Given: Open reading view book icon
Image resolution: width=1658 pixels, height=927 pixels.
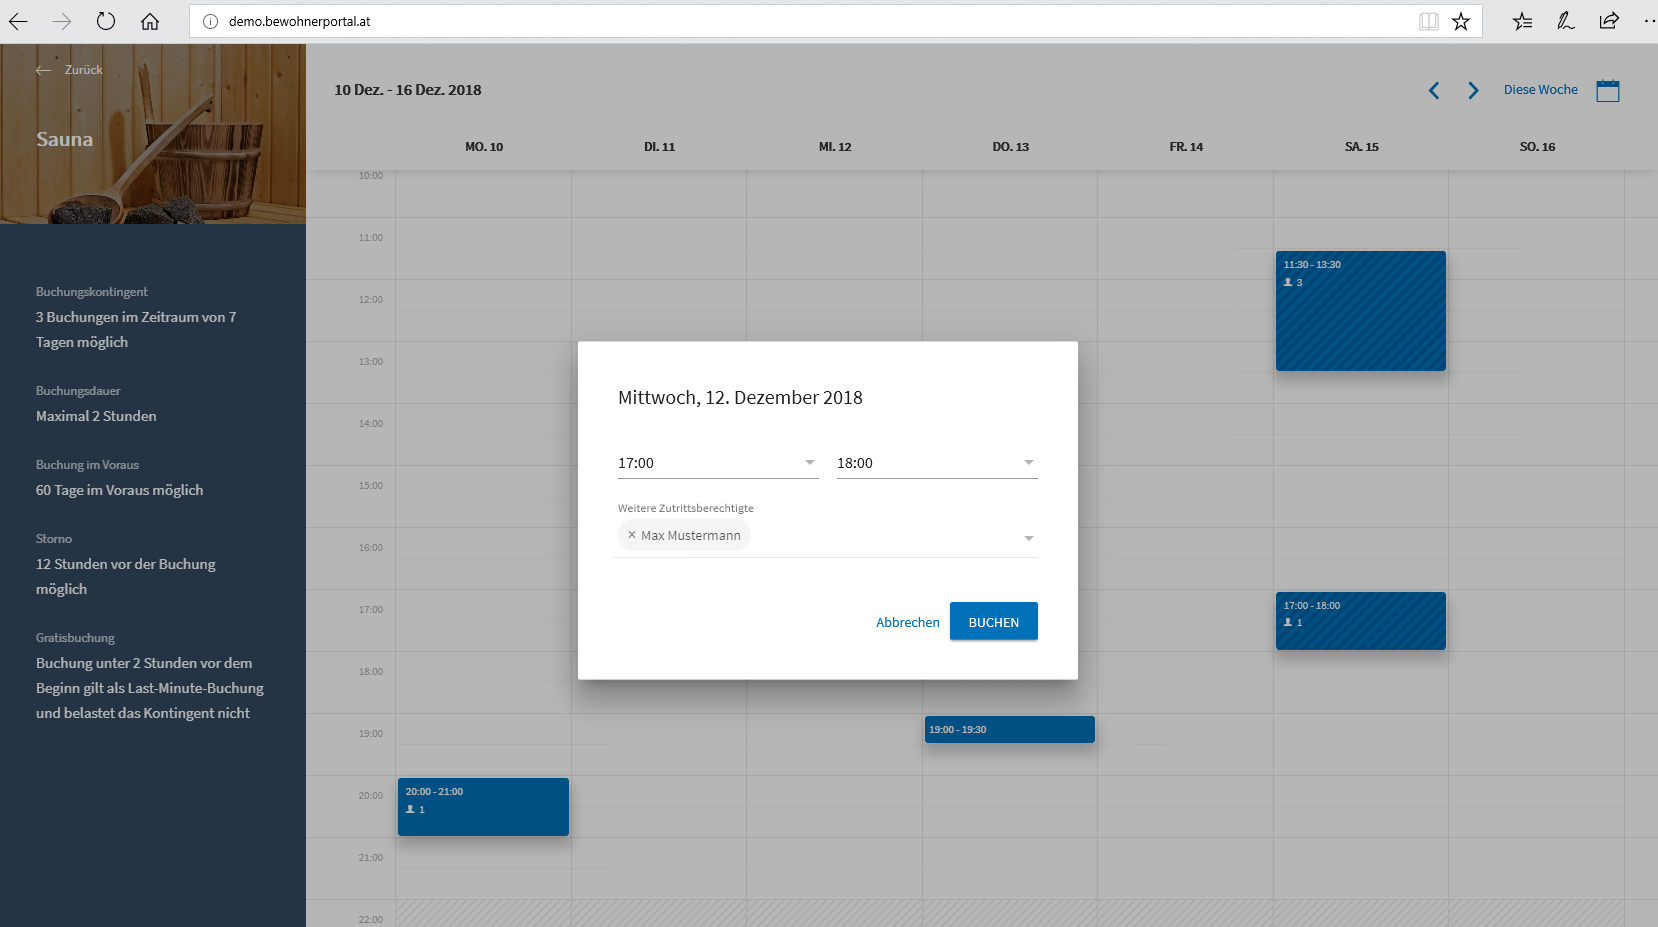Looking at the screenshot, I should (1429, 21).
